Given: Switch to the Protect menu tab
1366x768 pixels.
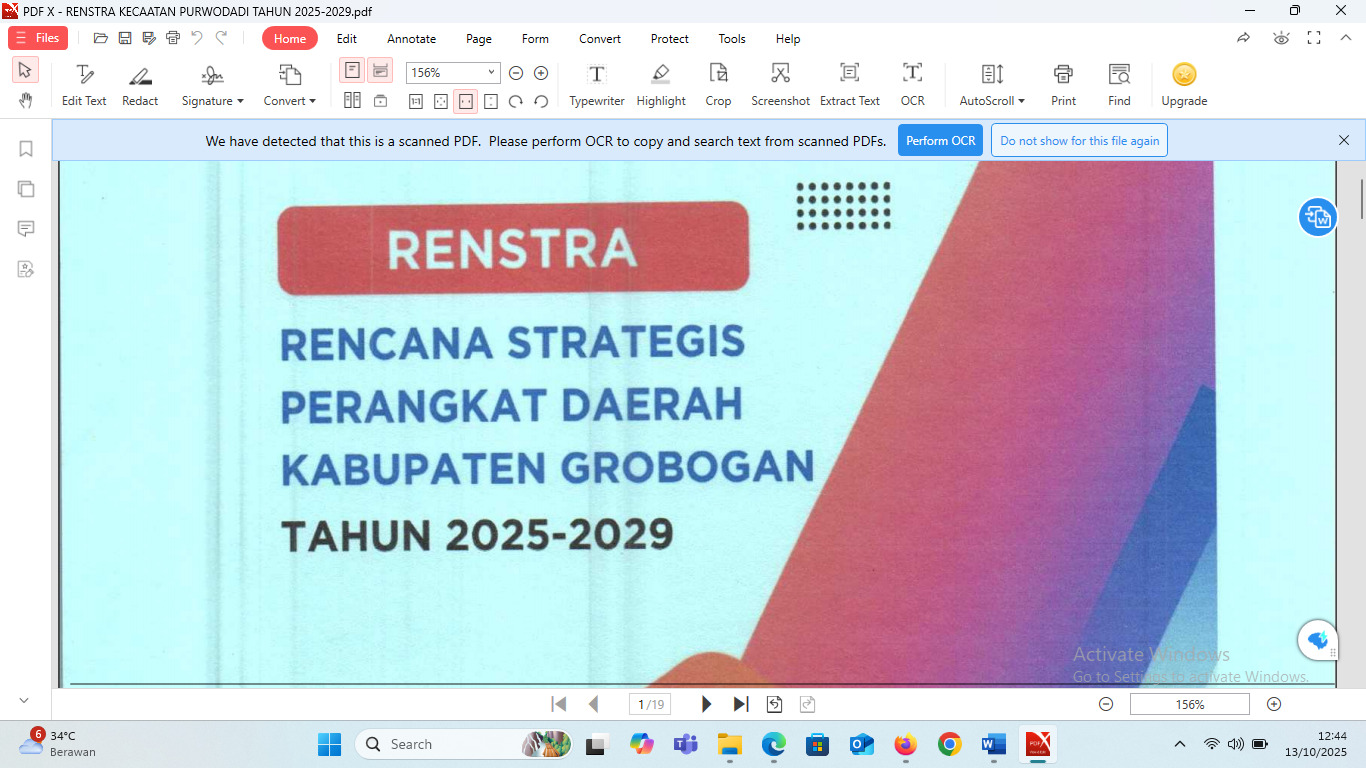Looking at the screenshot, I should click(x=669, y=39).
